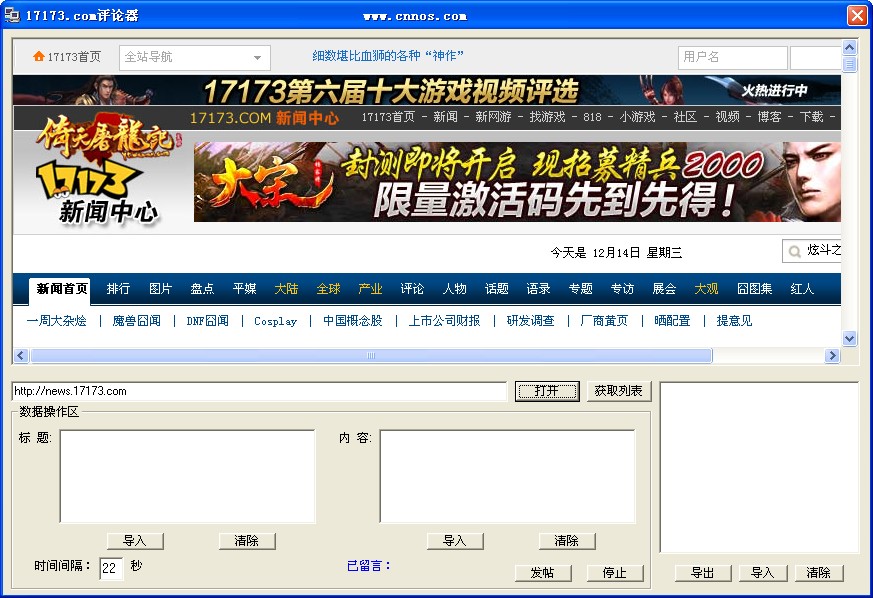
Task: Open the 中国概念股 link
Action: (352, 321)
